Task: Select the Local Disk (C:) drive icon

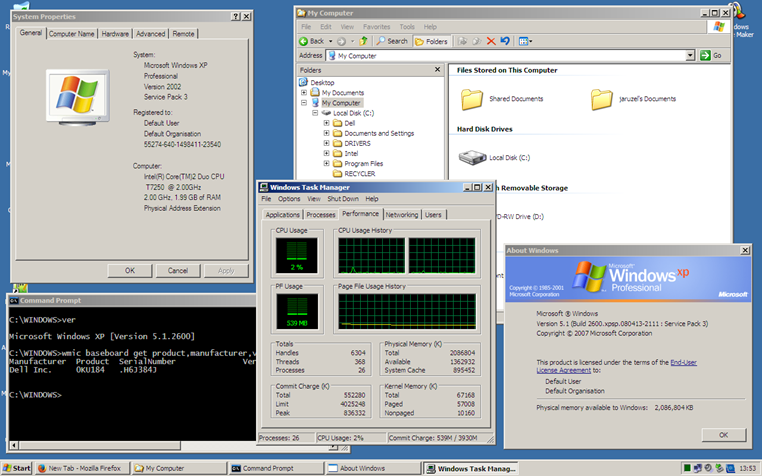Action: click(x=472, y=157)
